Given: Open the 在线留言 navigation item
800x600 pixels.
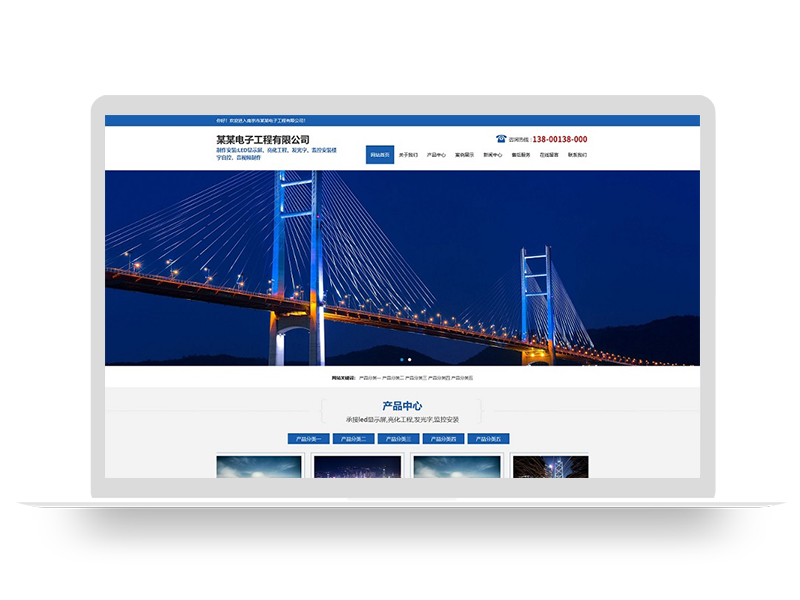Looking at the screenshot, I should (x=548, y=155).
